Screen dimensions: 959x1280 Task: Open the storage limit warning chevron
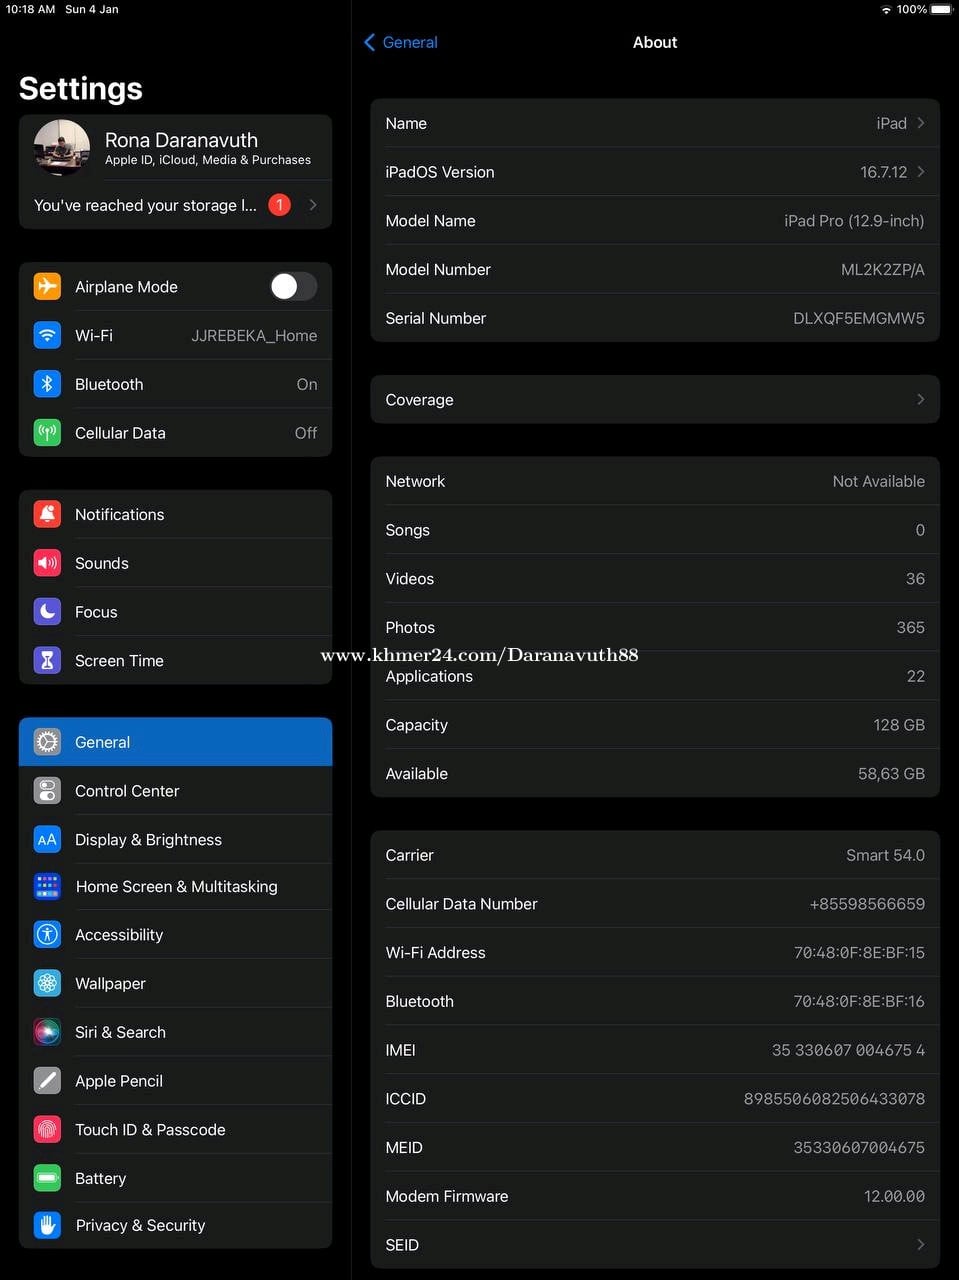(313, 205)
